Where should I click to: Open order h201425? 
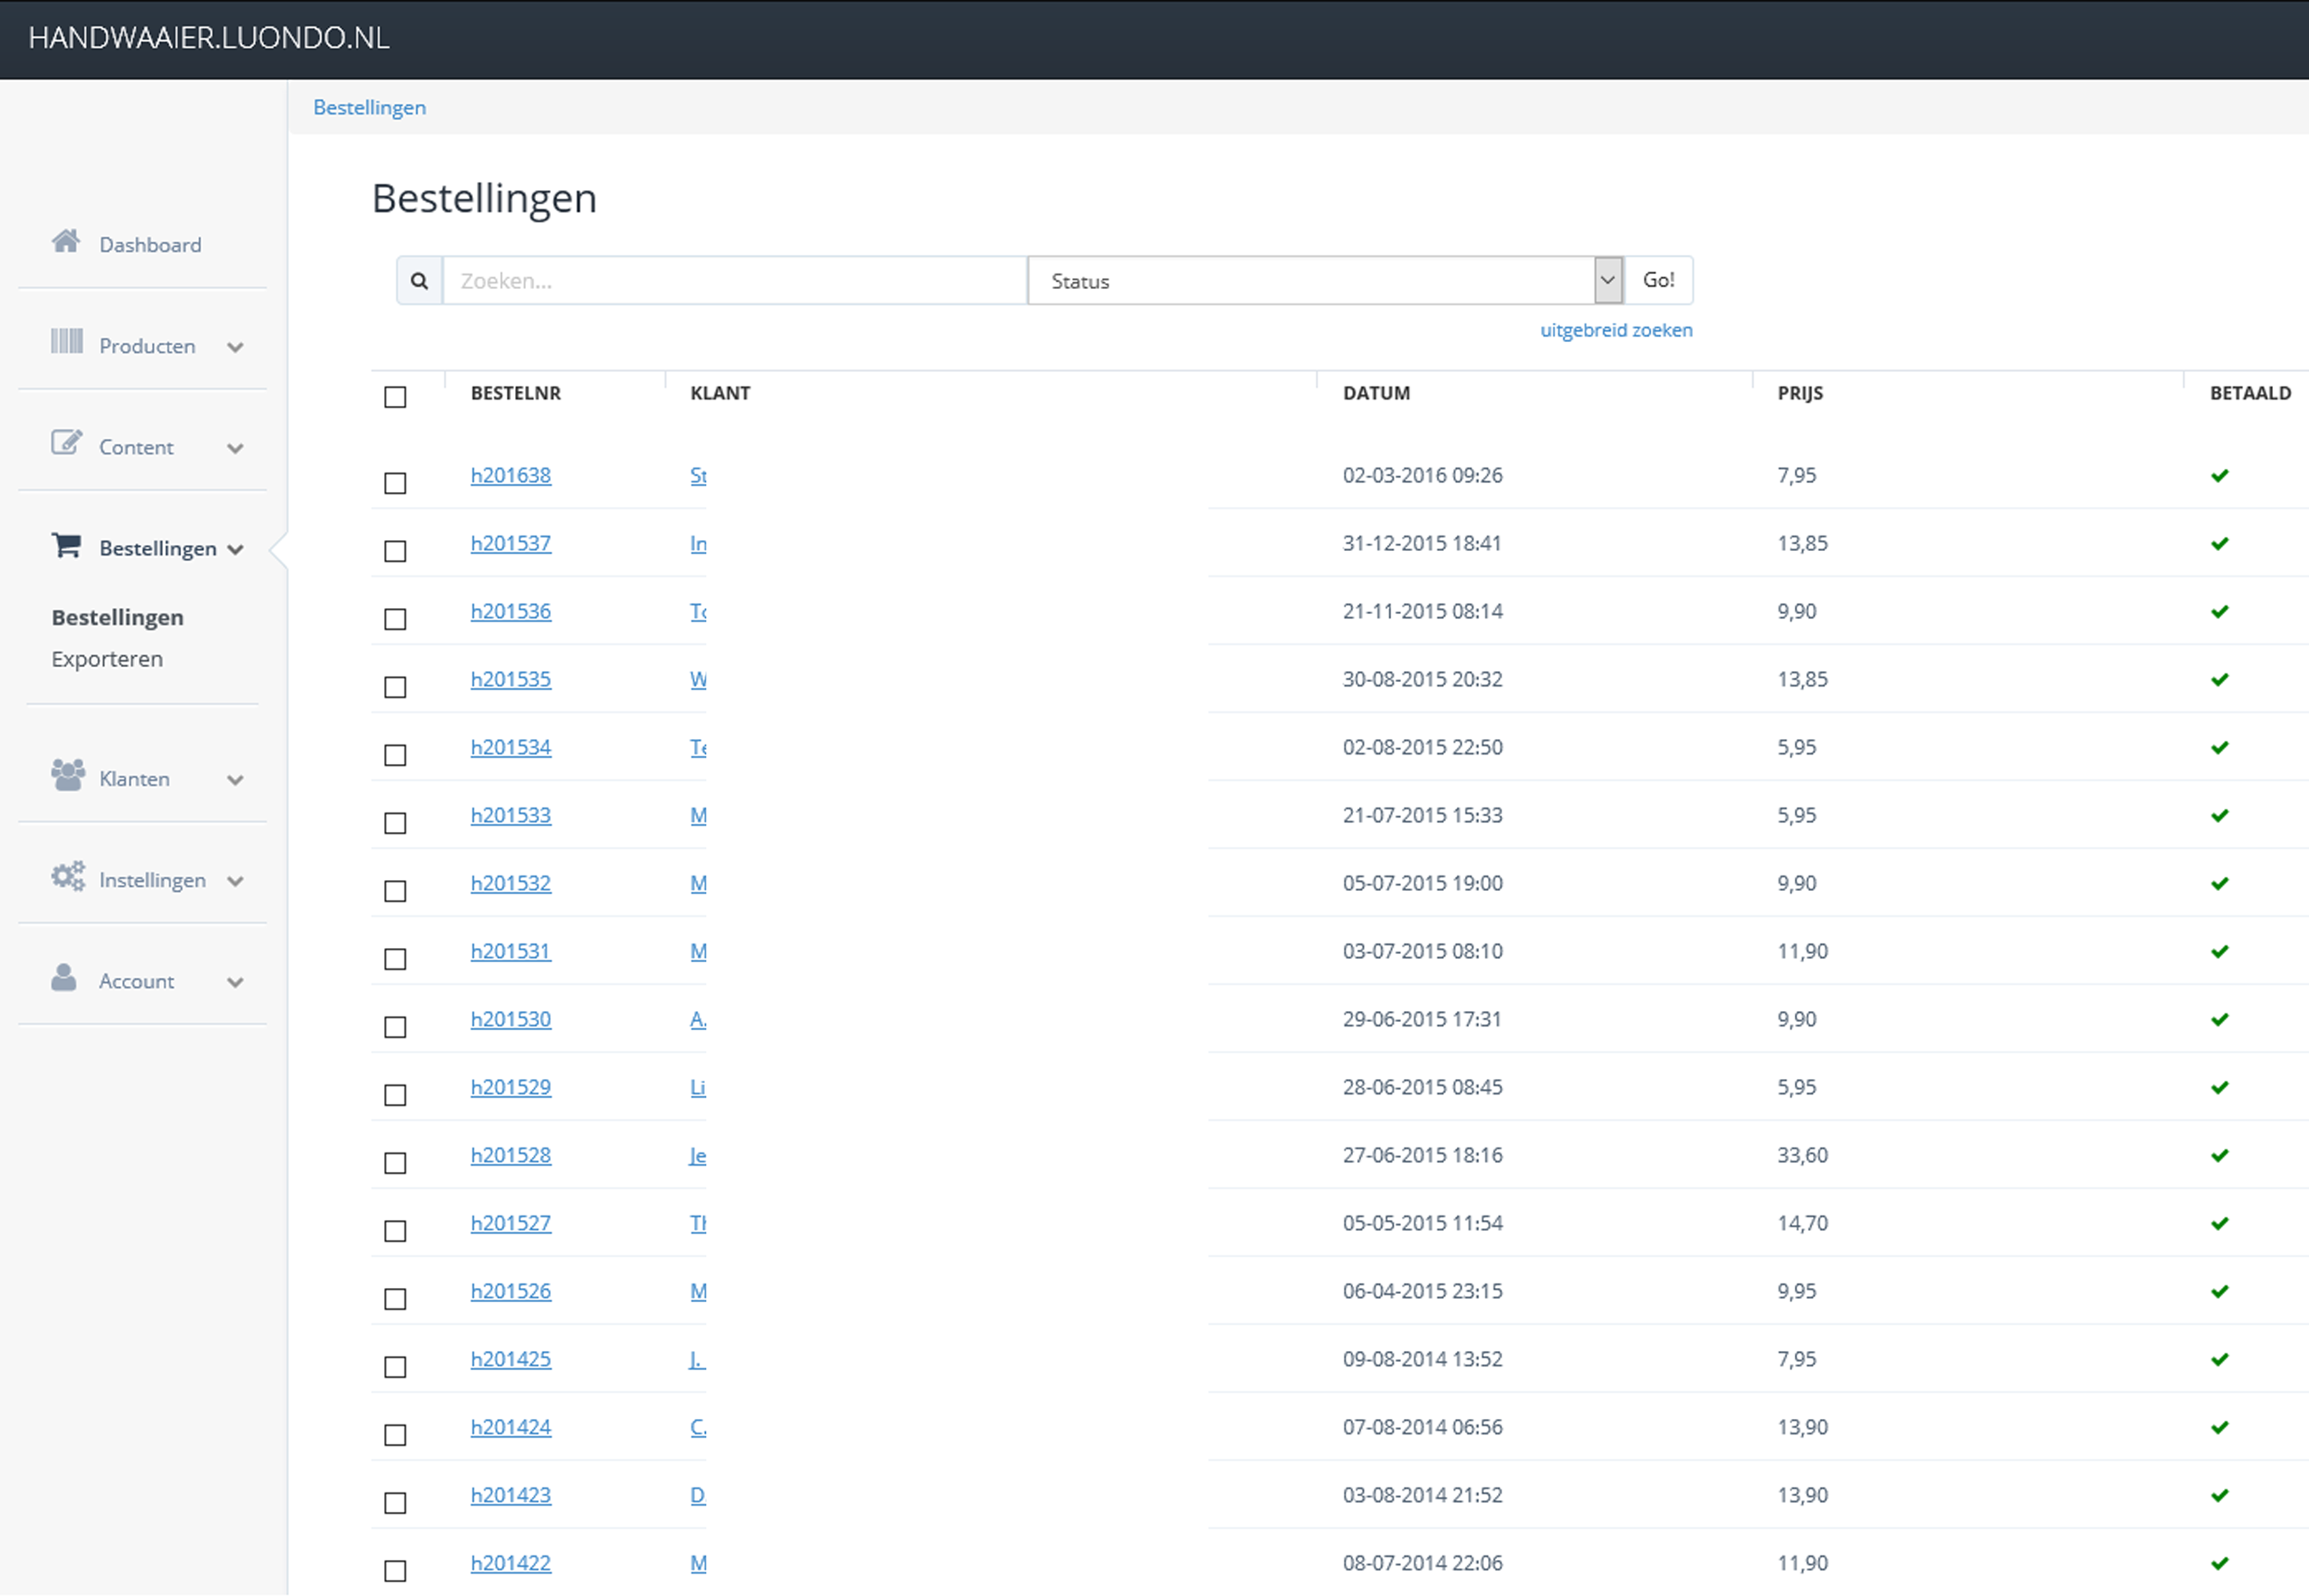[511, 1360]
